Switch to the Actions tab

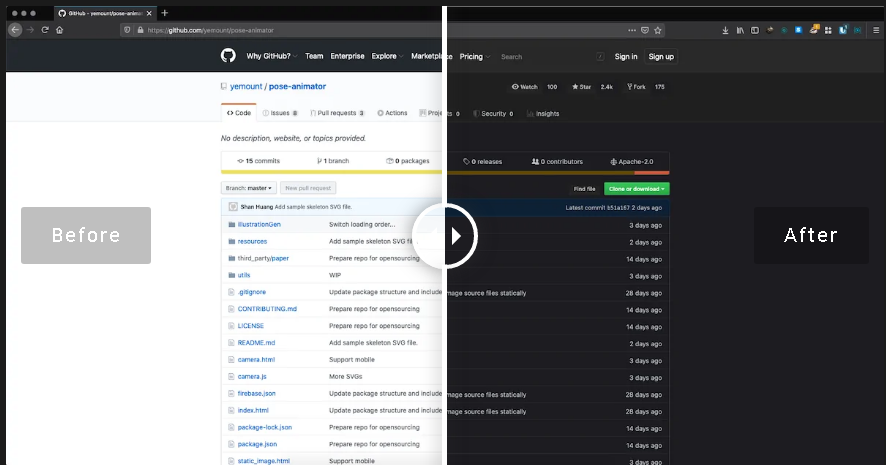click(392, 113)
